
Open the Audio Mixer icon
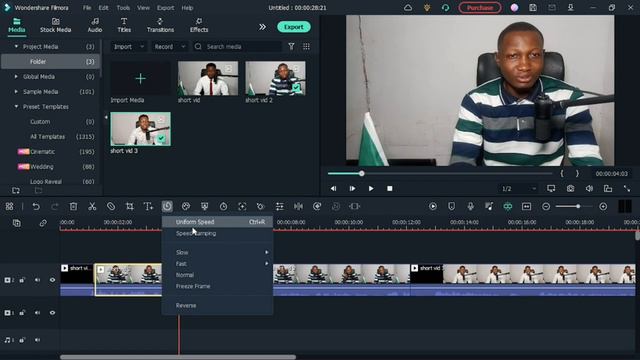489,207
